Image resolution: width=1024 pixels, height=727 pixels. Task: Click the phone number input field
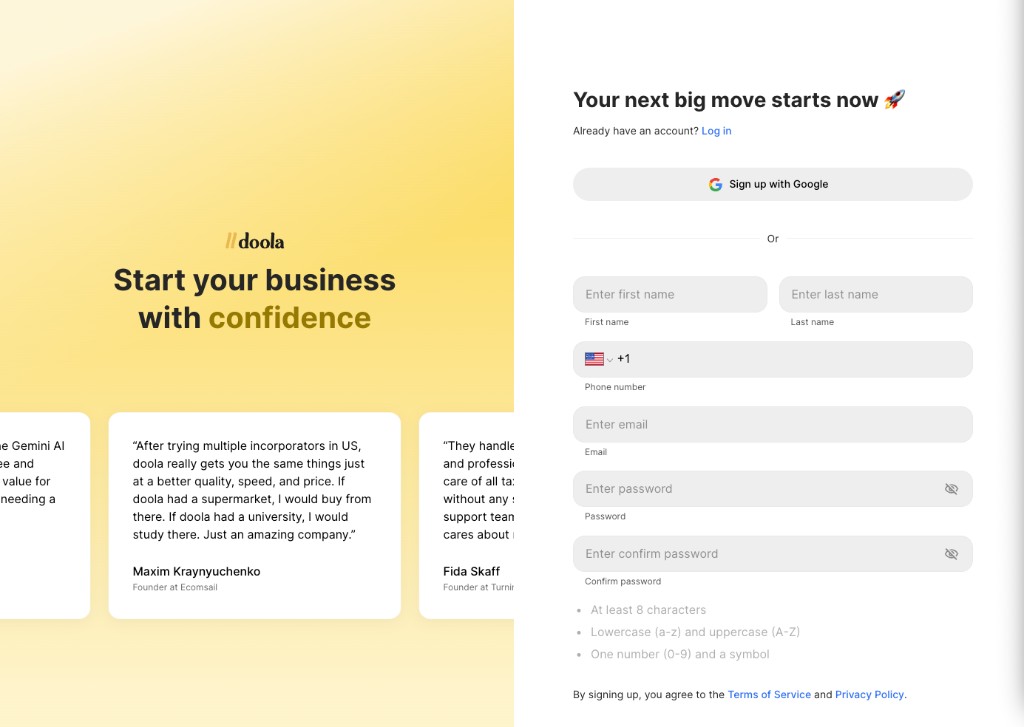tap(773, 359)
